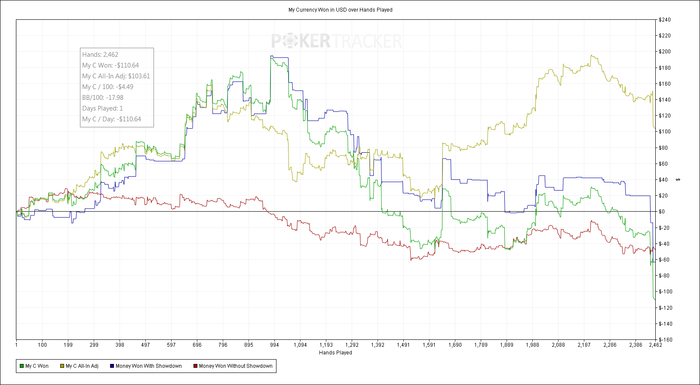Select the 'My C All-In Adj' legend label
This screenshot has width=700, height=385.
pyautogui.click(x=82, y=366)
